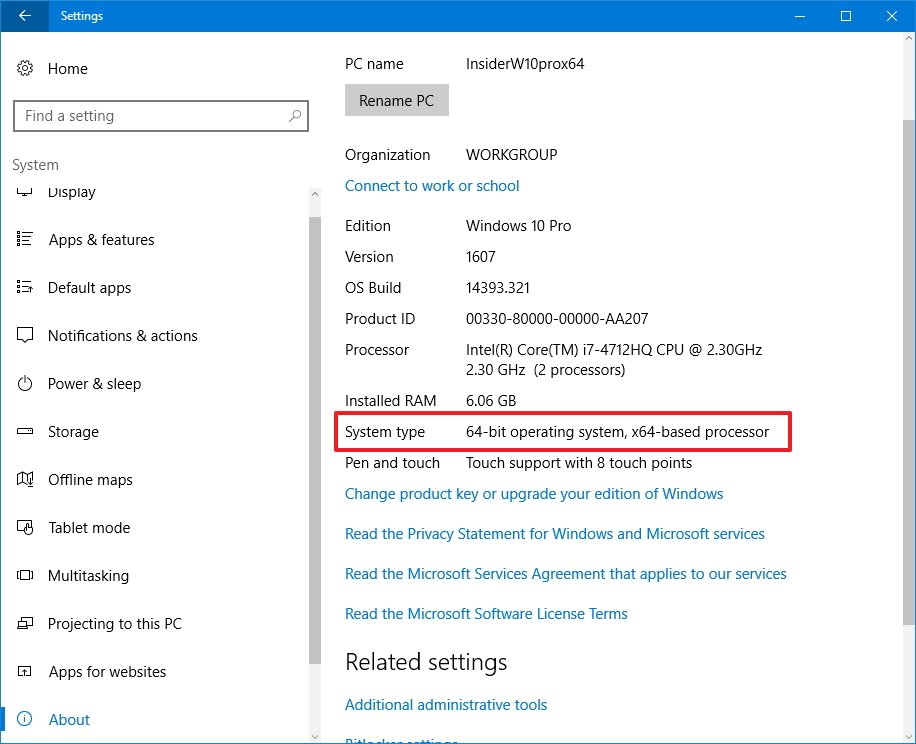Click the Offline maps icon
Screen dimensions: 916x744
25,480
